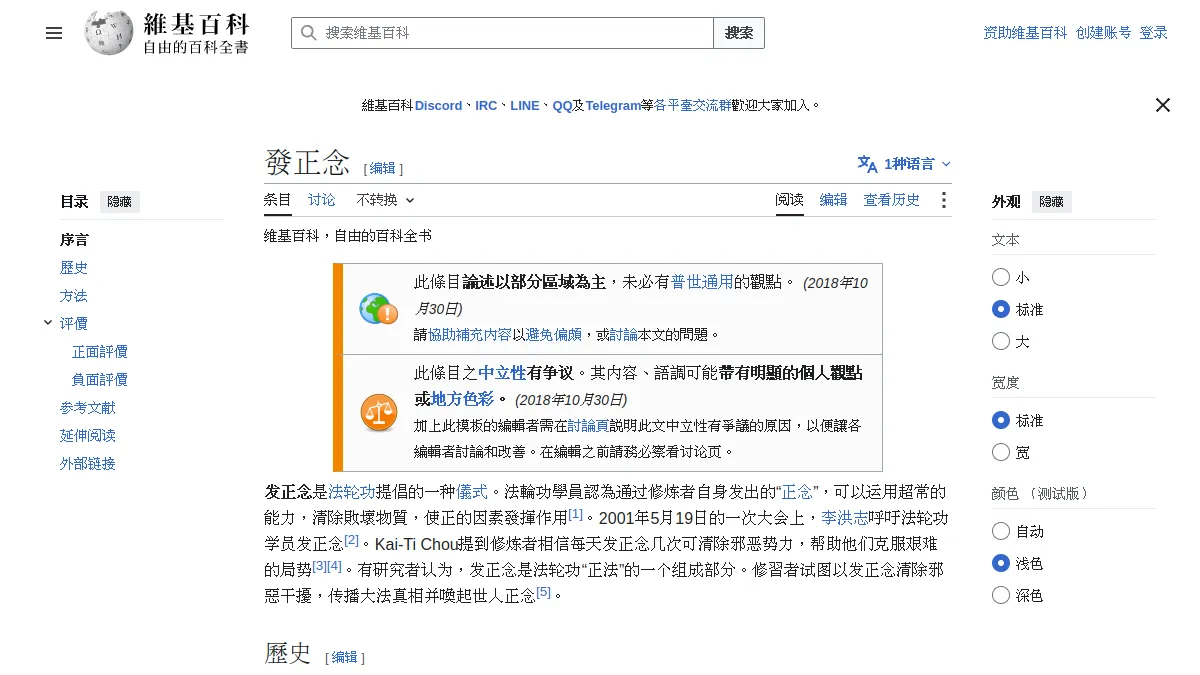Select the large text size radio
This screenshot has width=1200, height=675.
click(x=1001, y=341)
